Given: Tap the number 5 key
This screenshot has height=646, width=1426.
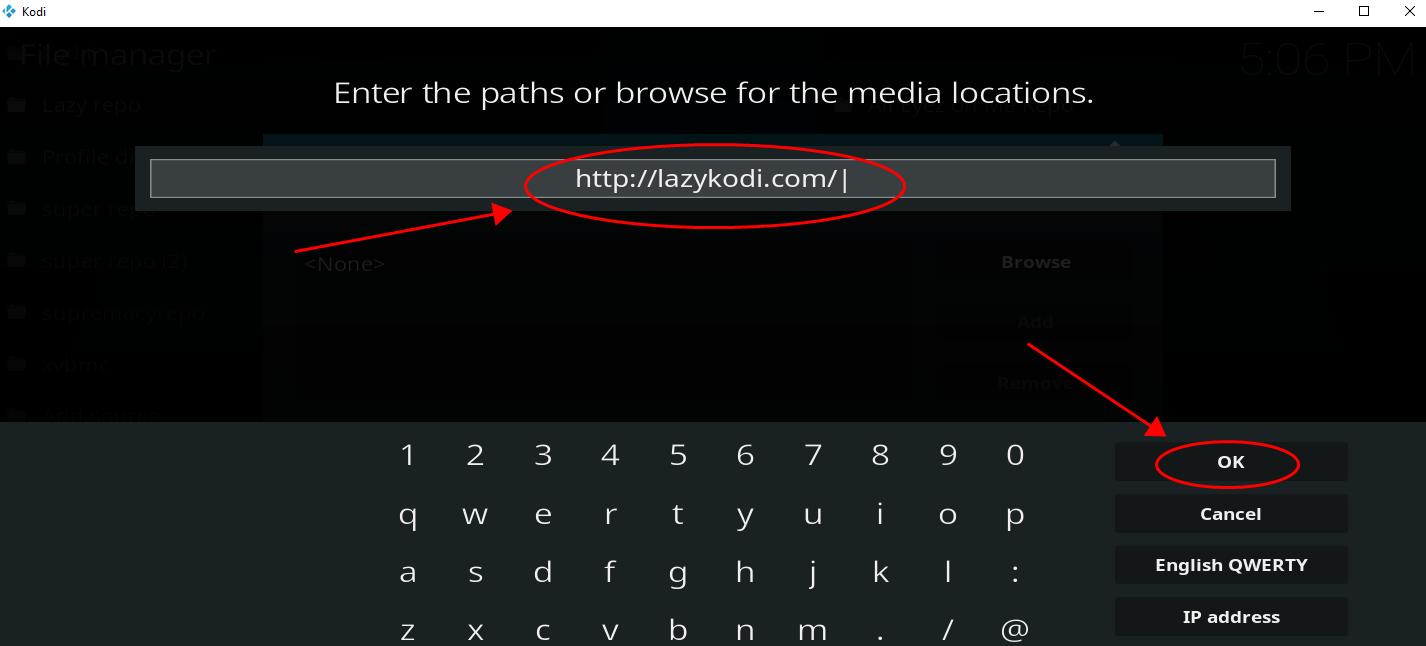Looking at the screenshot, I should 678,455.
